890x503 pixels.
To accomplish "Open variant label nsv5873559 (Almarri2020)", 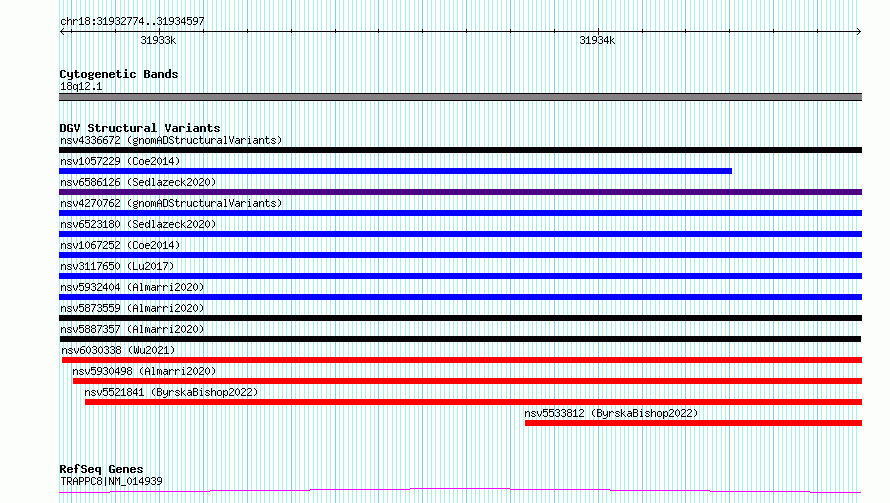I will (x=132, y=308).
